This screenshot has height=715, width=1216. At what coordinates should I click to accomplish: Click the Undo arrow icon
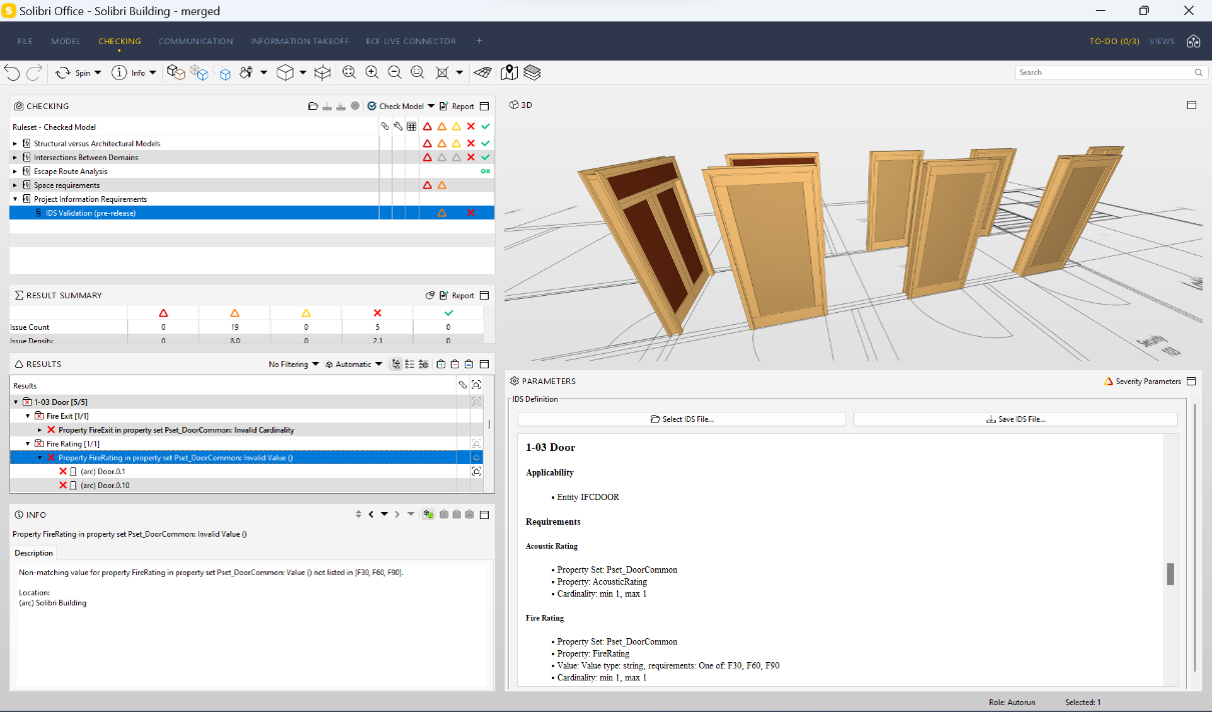(x=12, y=72)
